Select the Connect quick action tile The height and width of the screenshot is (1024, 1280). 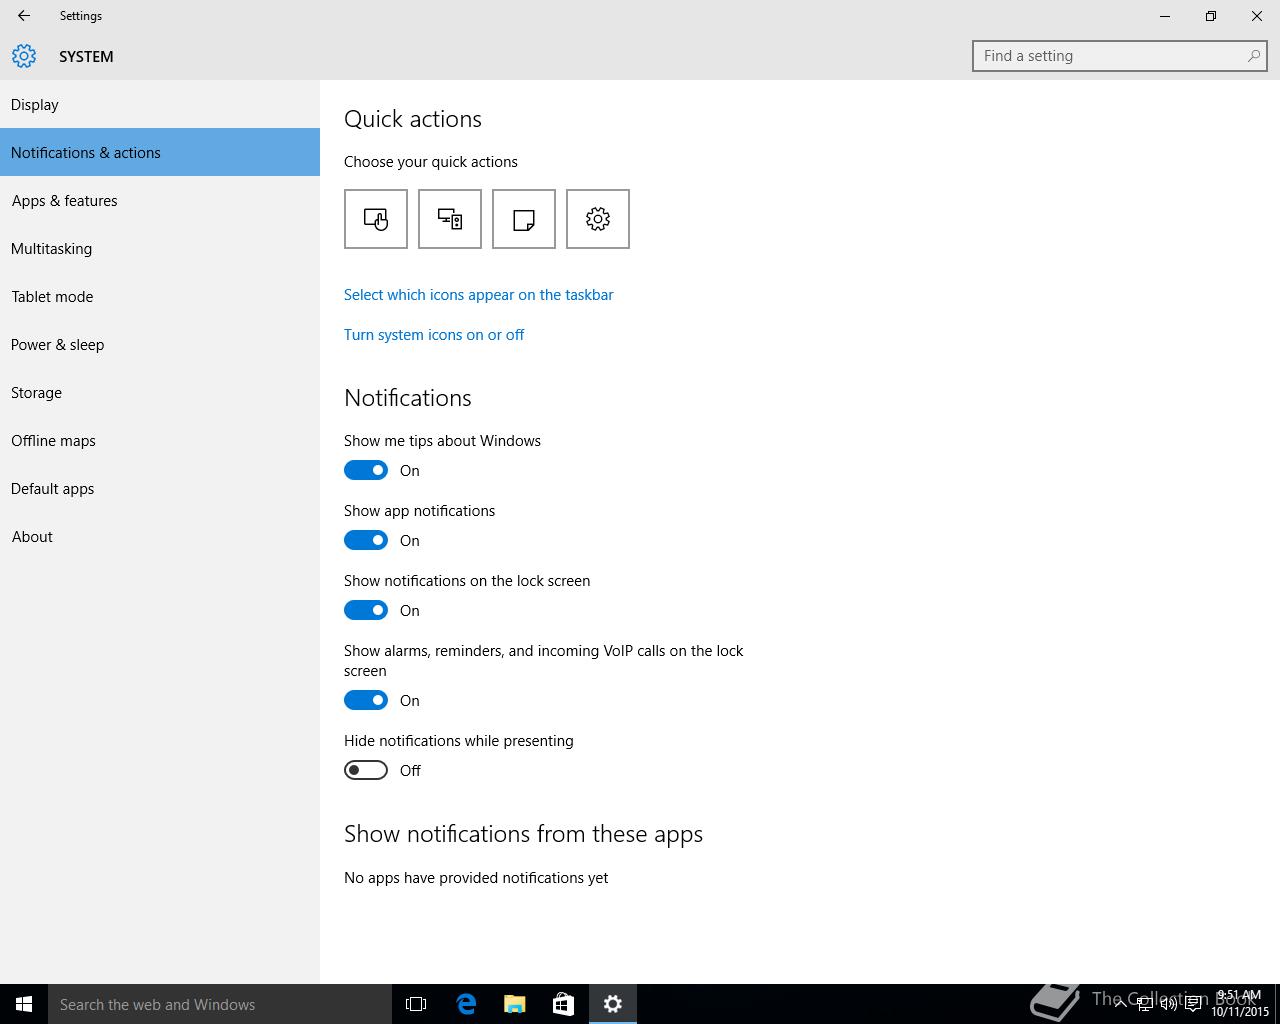[x=450, y=219]
